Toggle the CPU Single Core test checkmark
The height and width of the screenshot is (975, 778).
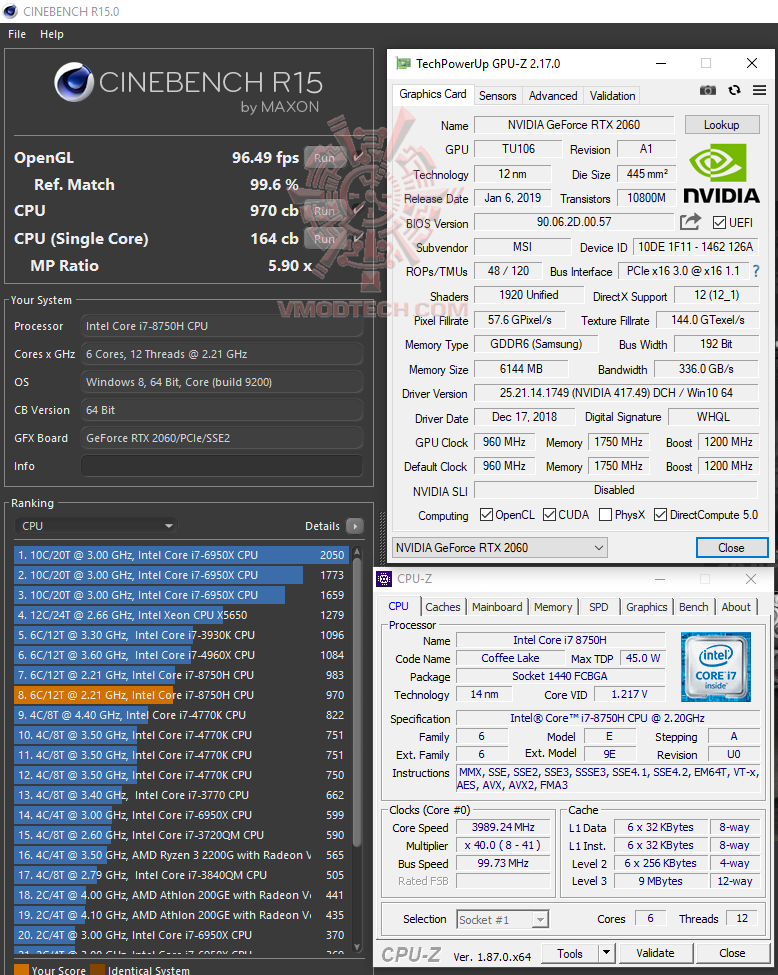click(x=358, y=239)
